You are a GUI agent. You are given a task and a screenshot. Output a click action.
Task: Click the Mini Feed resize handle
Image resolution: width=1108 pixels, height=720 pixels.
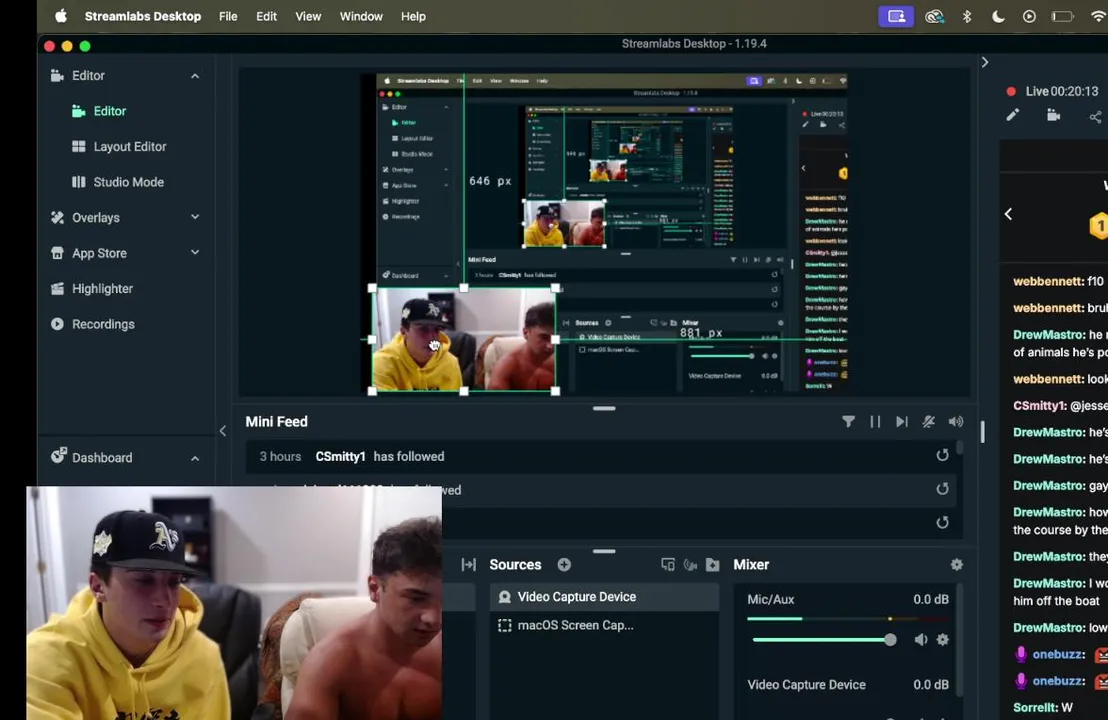604,408
